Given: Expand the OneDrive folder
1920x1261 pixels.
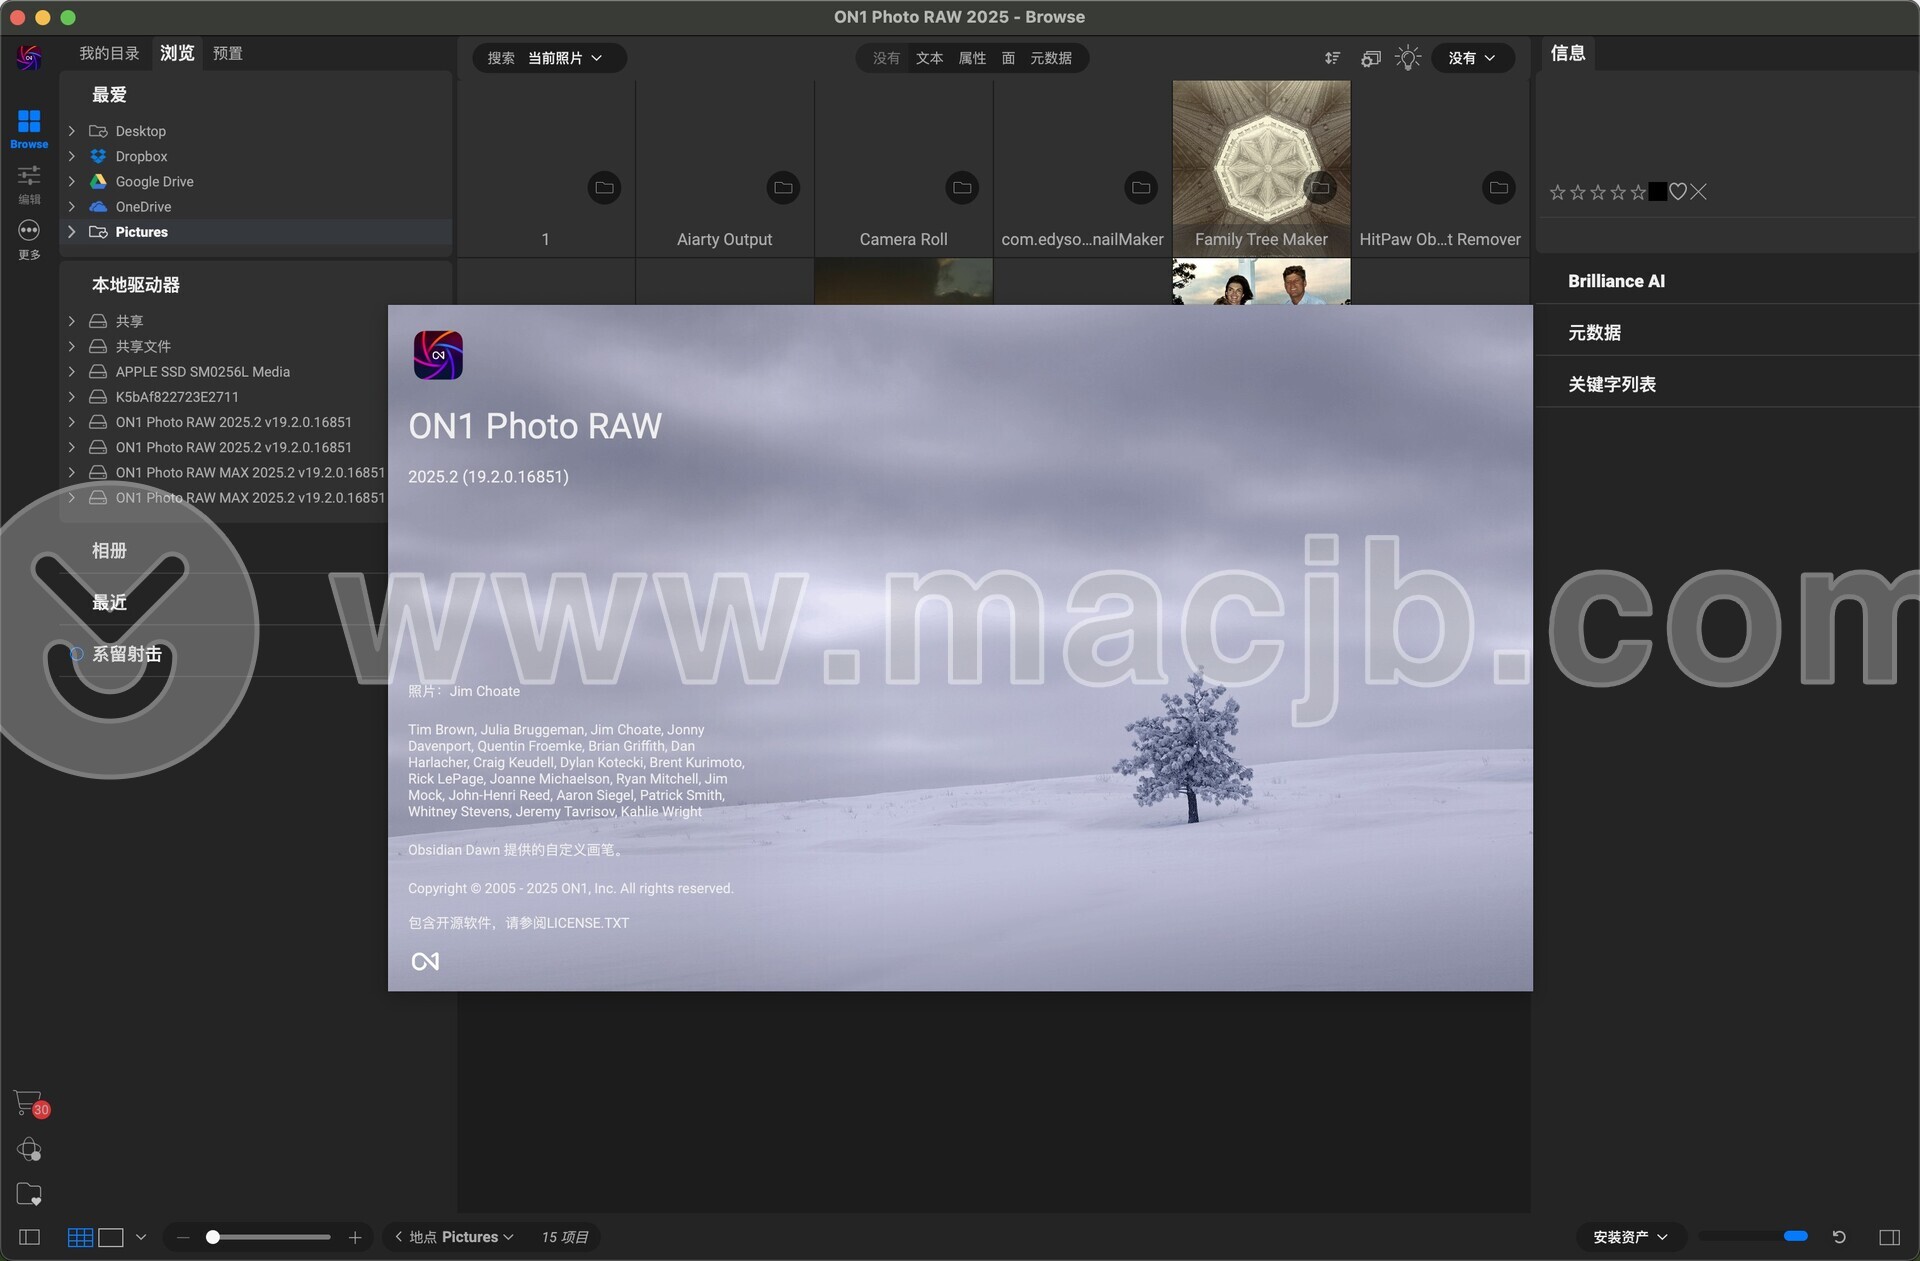Looking at the screenshot, I should point(72,207).
